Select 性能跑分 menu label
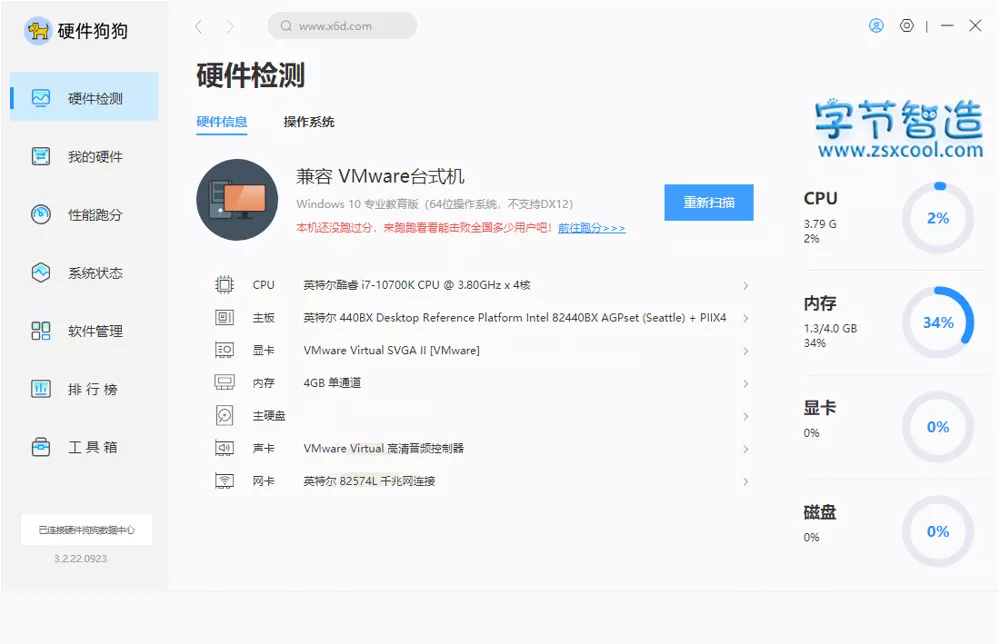Image resolution: width=1000 pixels, height=644 pixels. [95, 215]
